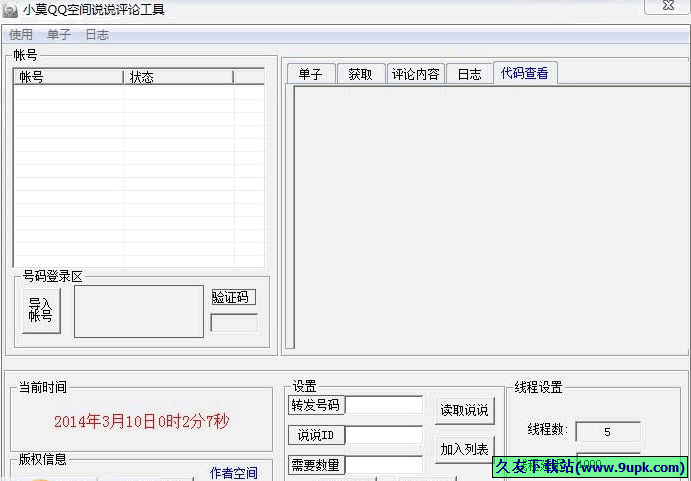This screenshot has width=691, height=481.
Task: Open the 使用 menu
Action: click(x=21, y=35)
